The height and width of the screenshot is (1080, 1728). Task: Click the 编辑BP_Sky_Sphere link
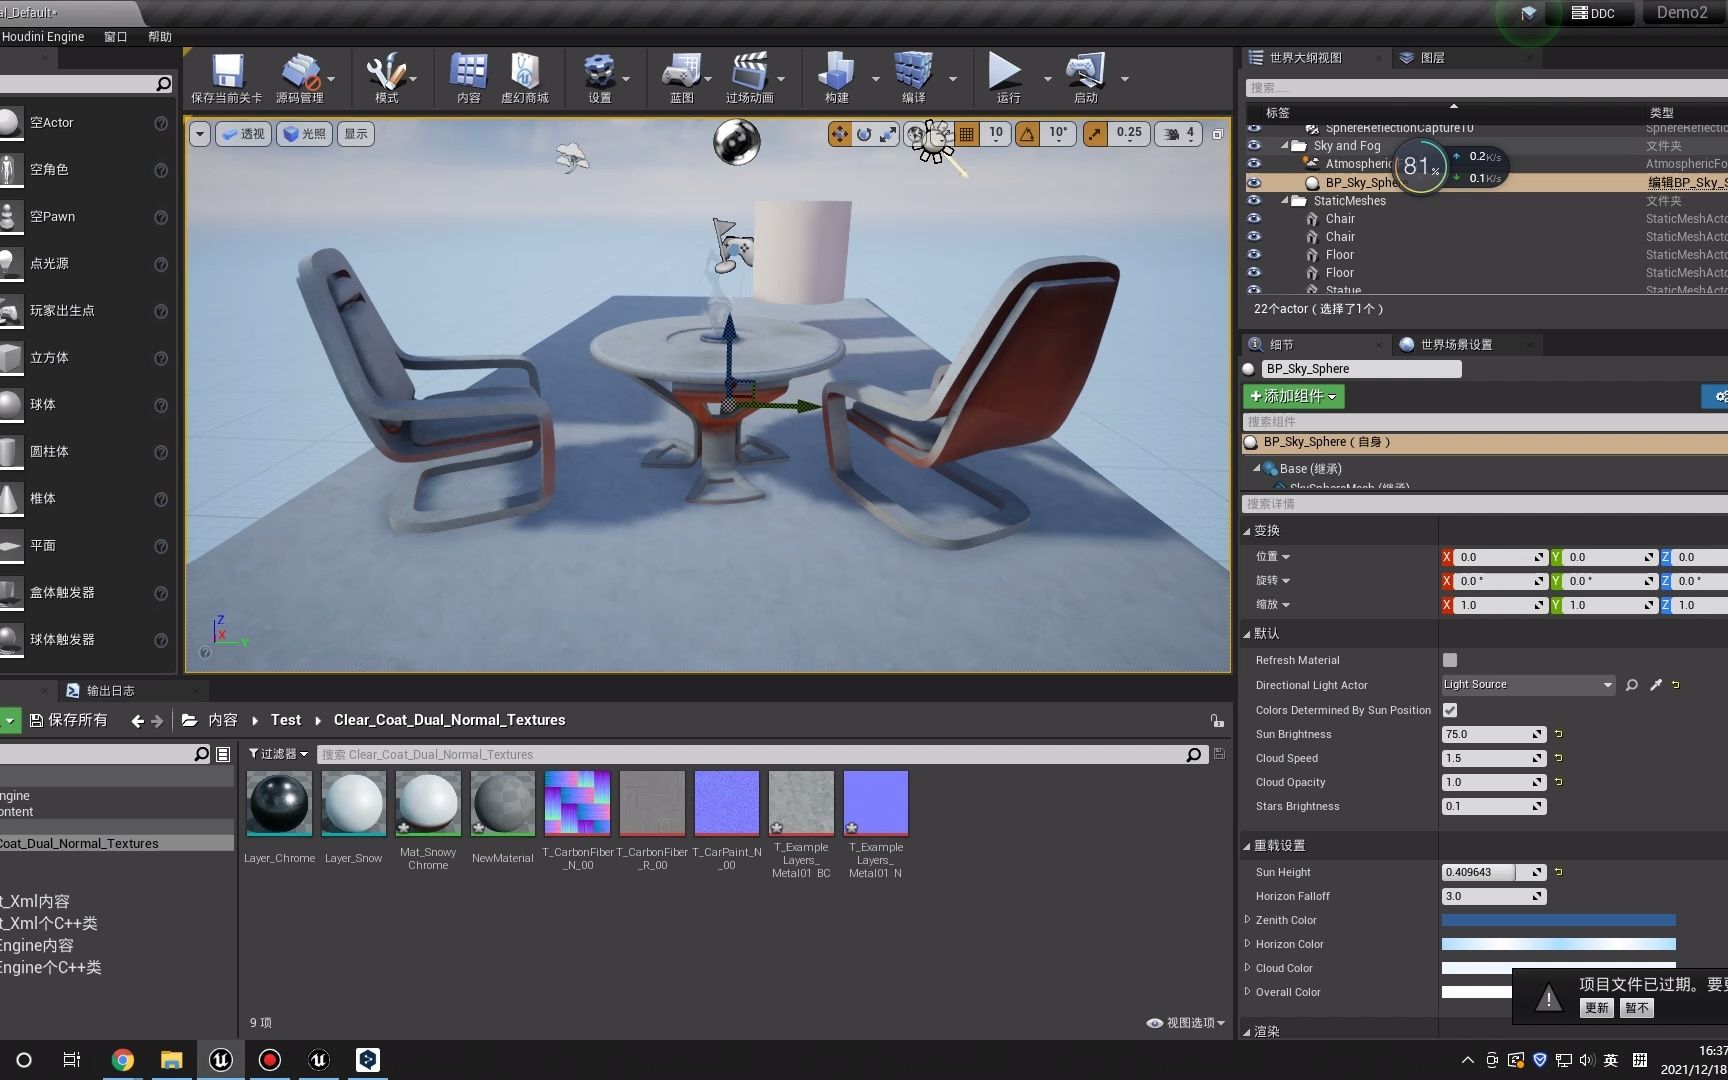[x=1688, y=182]
